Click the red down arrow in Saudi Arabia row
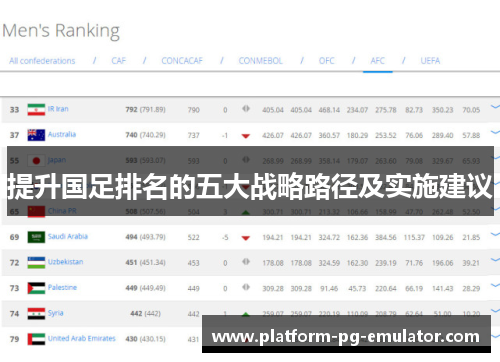This screenshot has height=362, width=500. tap(246, 238)
